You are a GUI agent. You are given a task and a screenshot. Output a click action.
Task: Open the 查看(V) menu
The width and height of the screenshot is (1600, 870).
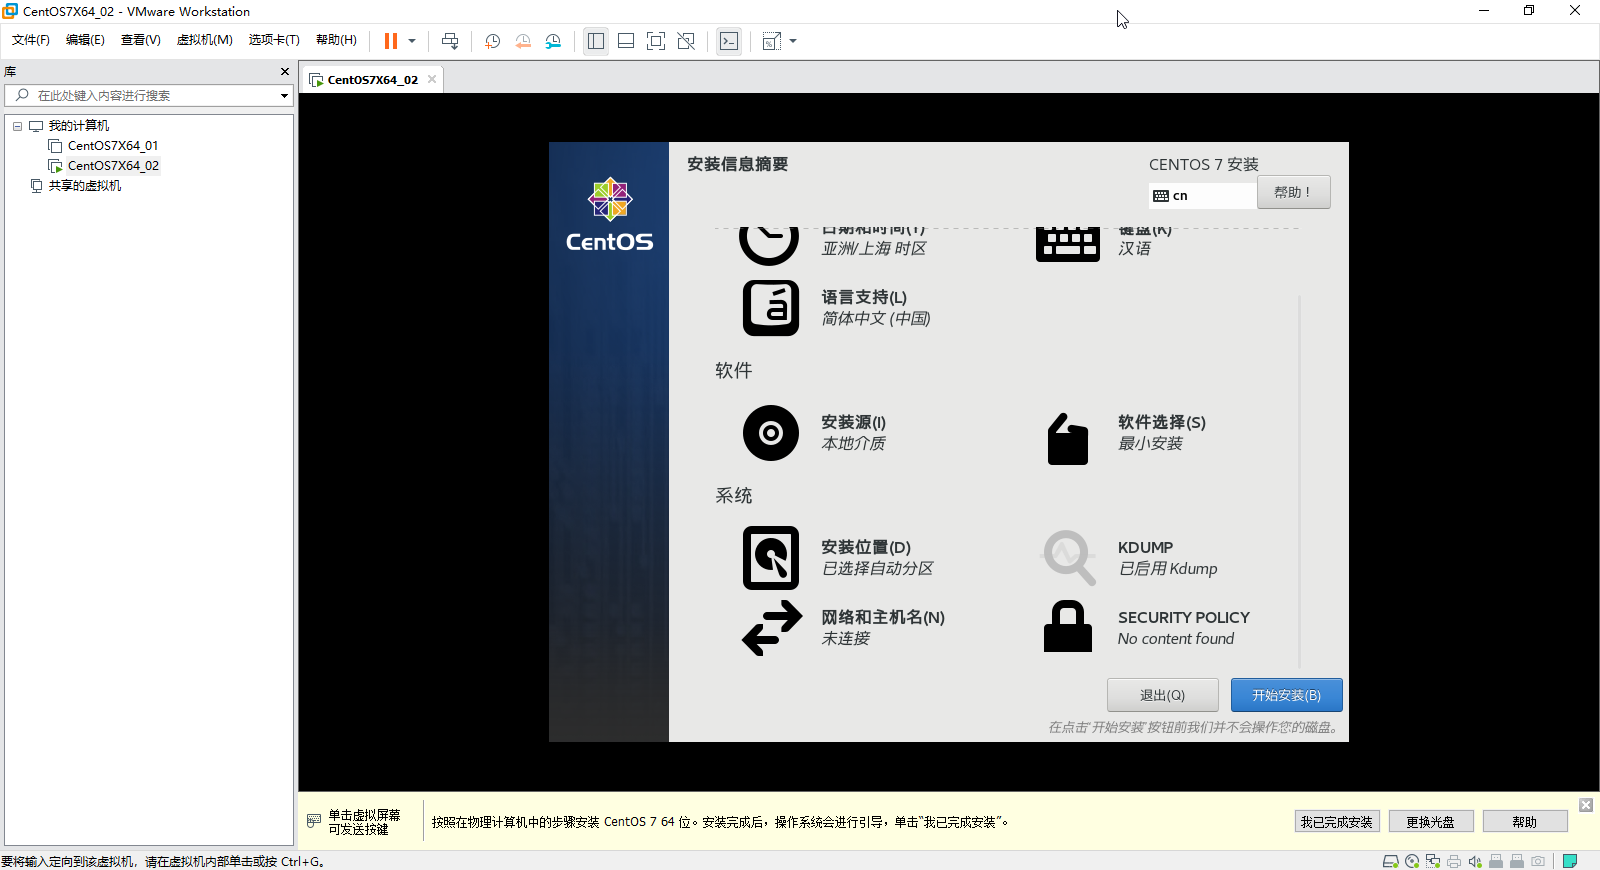tap(141, 40)
